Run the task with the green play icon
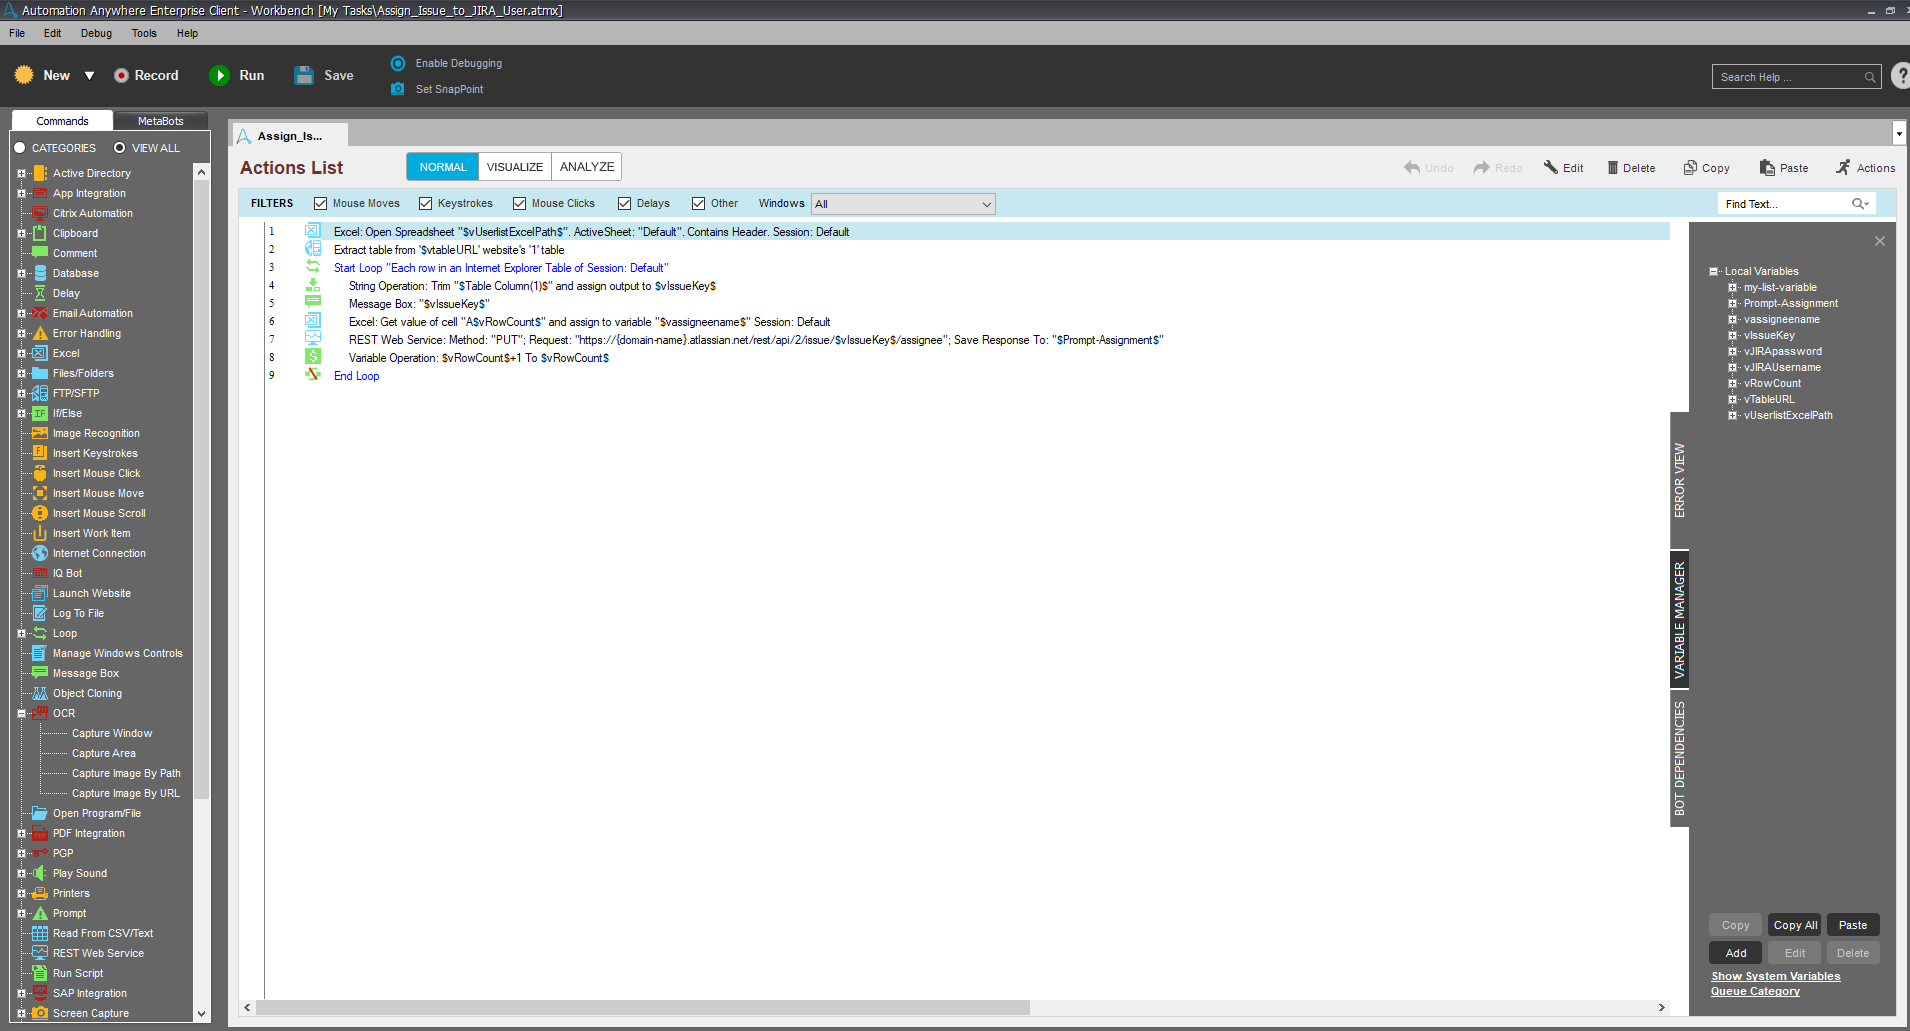Viewport: 1910px width, 1031px height. [219, 75]
